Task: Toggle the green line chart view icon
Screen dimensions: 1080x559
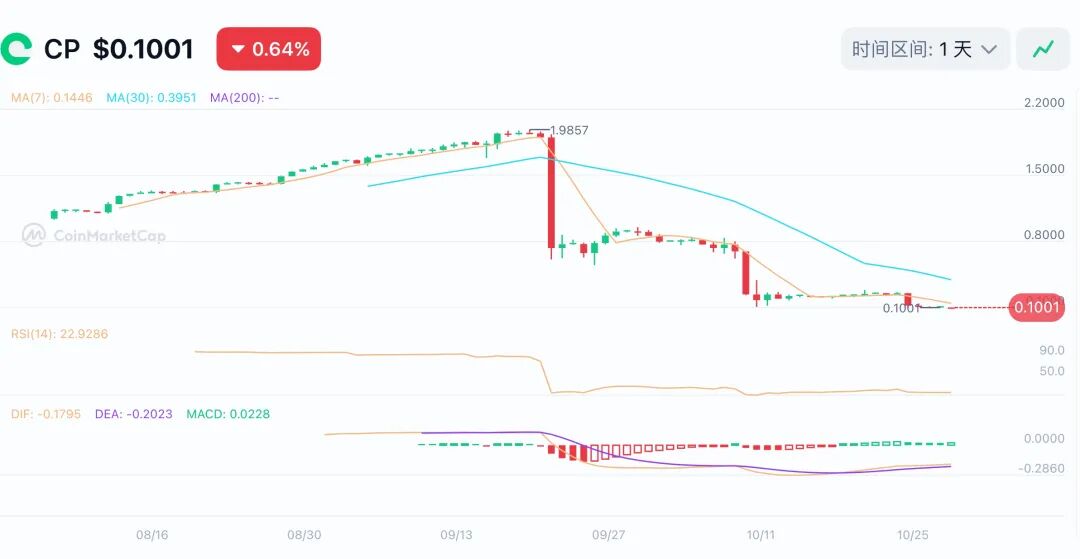Action: [x=1043, y=49]
